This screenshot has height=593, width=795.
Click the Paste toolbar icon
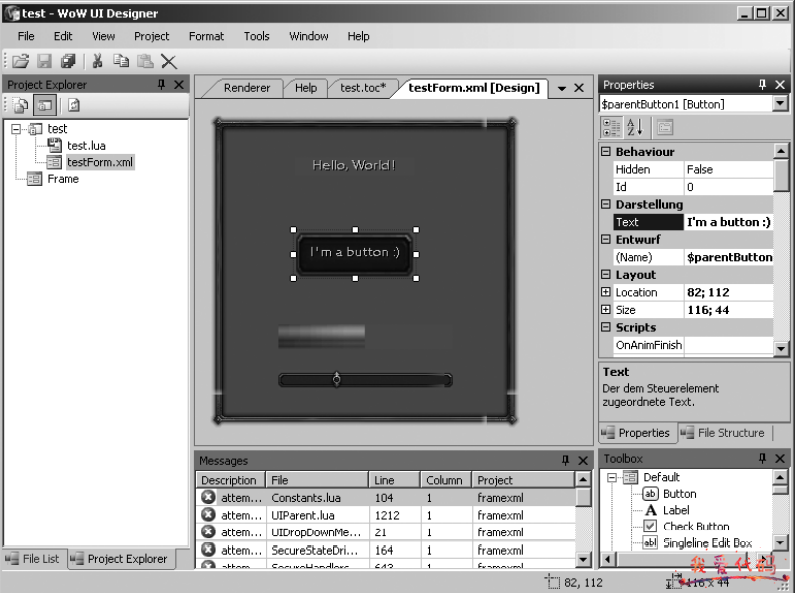[x=145, y=61]
